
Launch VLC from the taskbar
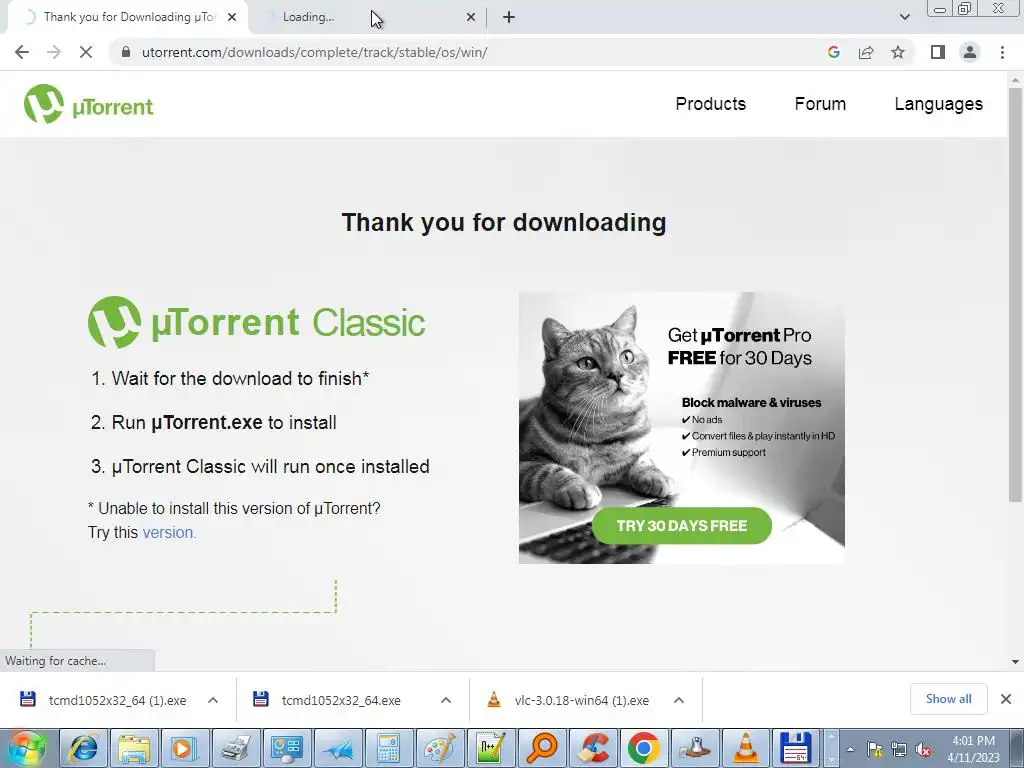pos(746,748)
